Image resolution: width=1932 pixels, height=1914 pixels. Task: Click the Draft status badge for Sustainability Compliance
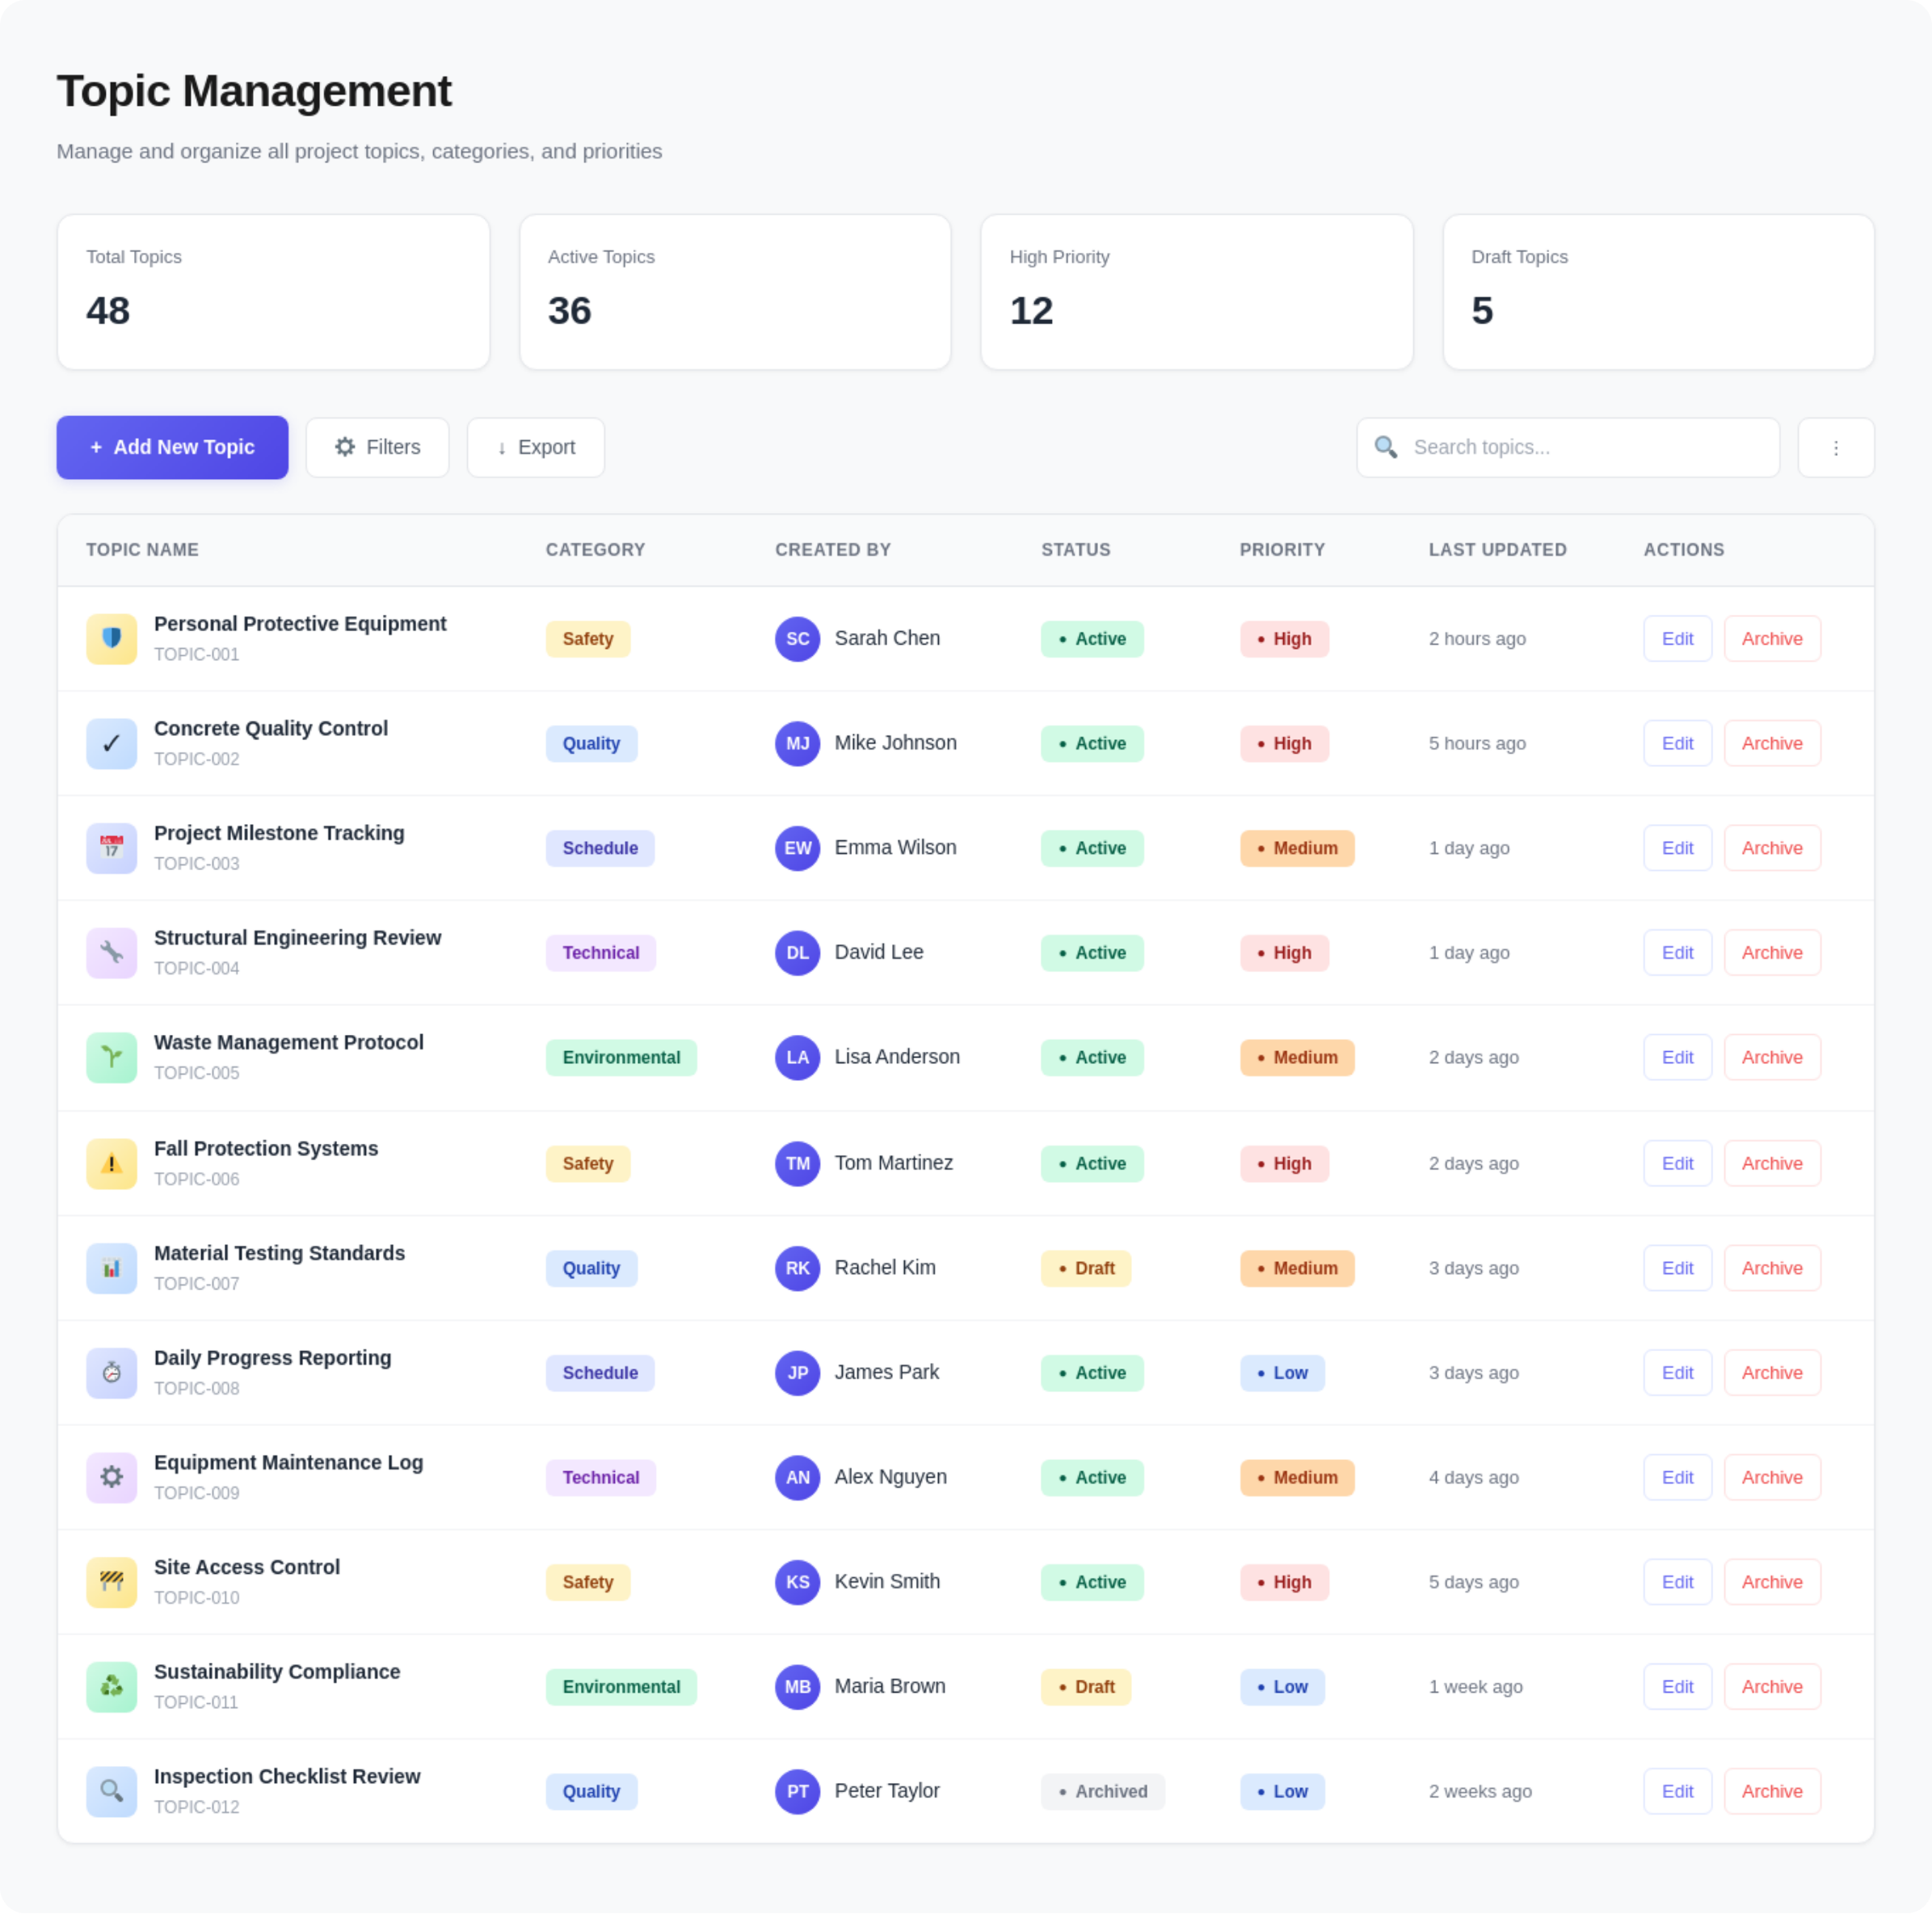[x=1085, y=1687]
